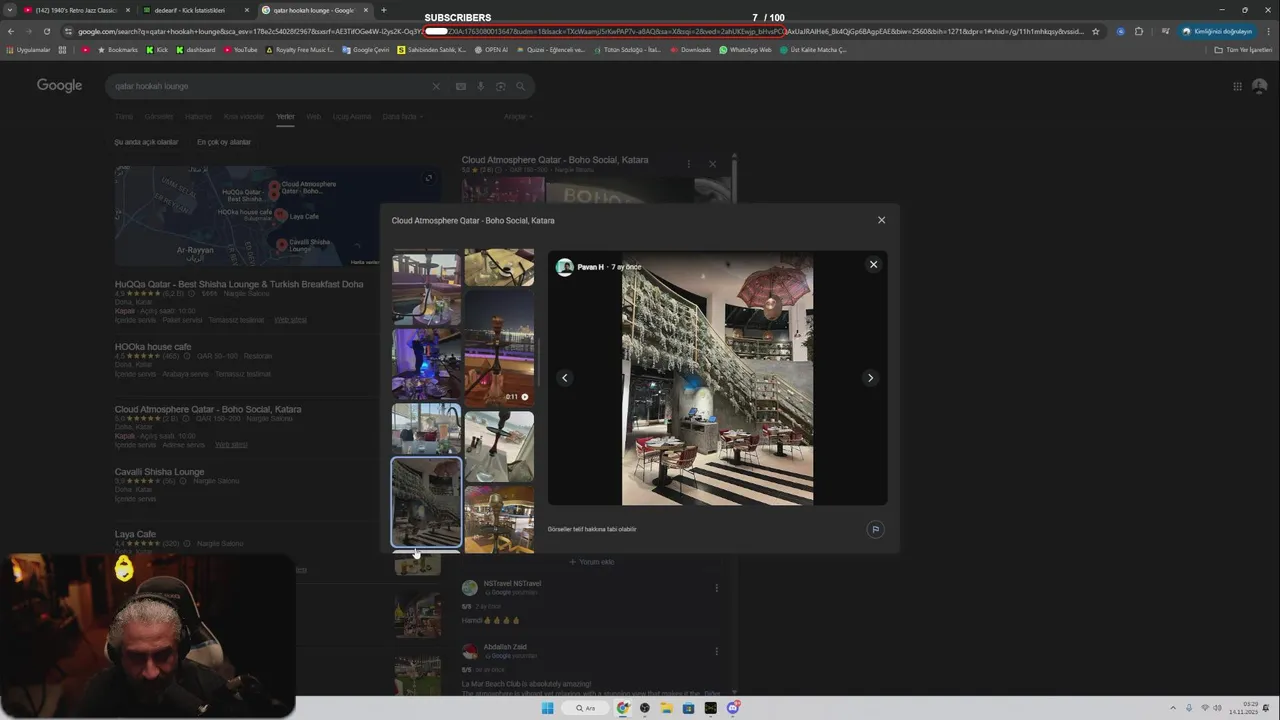Open the white hookah beach thumbnail

pos(499,446)
